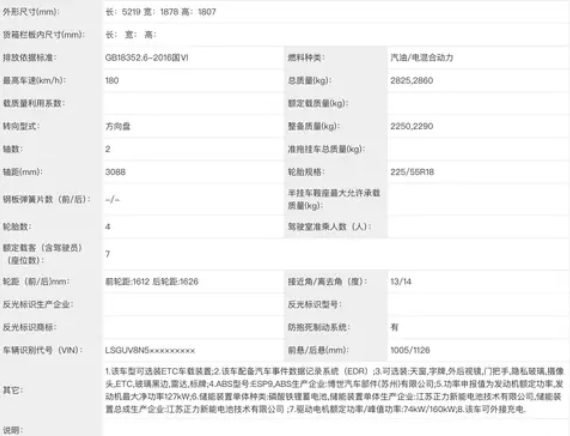Select the 额定载客 (含驾驶员) label
The height and width of the screenshot is (436, 570).
42,254
